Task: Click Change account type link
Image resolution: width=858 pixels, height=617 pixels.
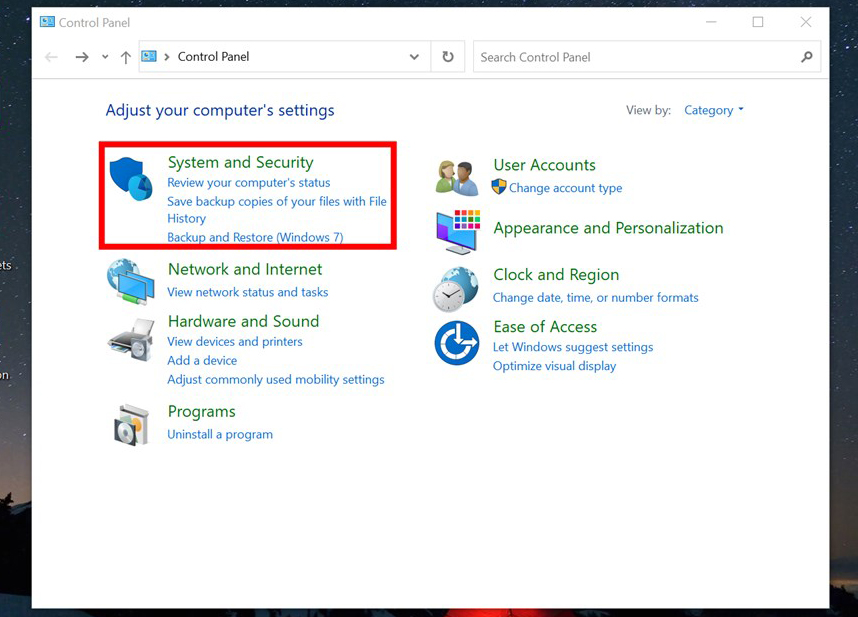Action: click(565, 188)
